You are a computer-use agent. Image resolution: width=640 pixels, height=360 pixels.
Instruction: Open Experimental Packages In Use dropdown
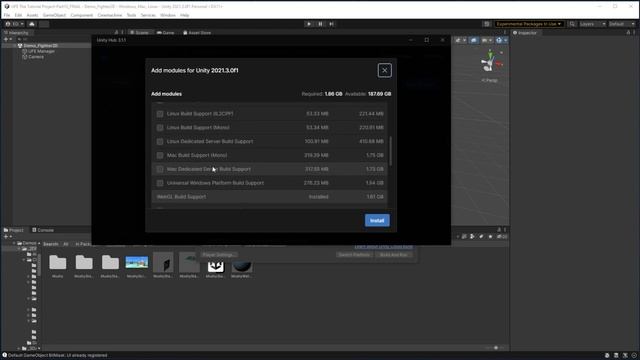point(529,24)
